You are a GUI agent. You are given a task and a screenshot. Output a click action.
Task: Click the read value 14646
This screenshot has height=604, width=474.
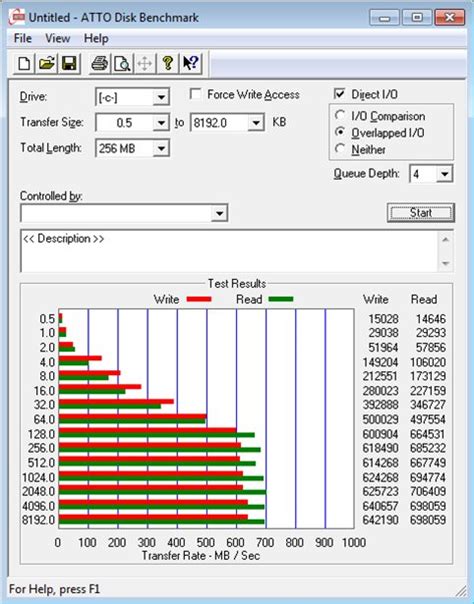(430, 319)
